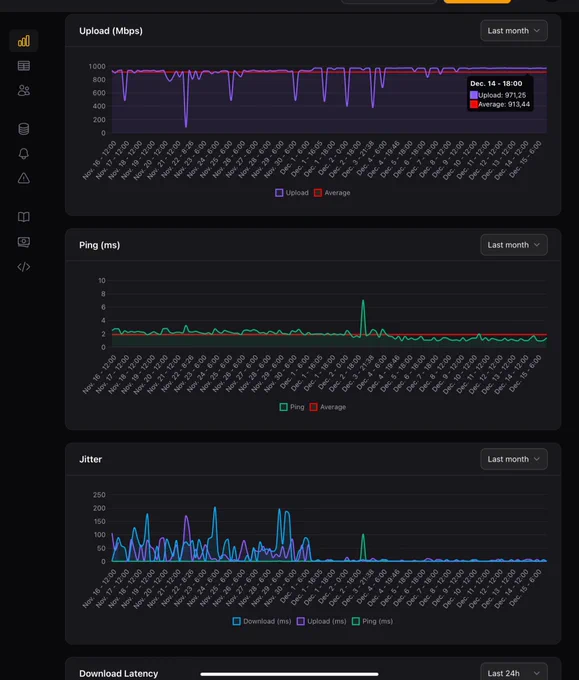Click the Jitter chart title
Screen dimensions: 579x680
(x=90, y=459)
